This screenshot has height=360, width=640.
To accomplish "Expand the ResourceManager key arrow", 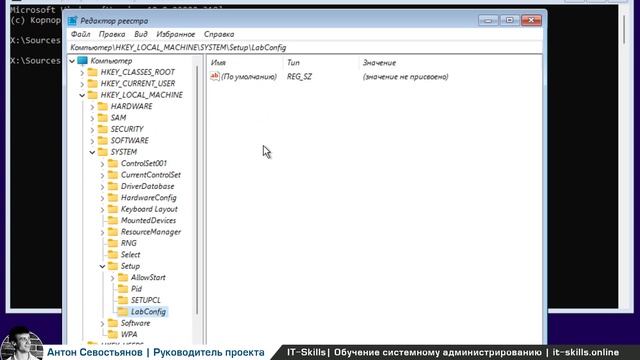I will (x=102, y=232).
